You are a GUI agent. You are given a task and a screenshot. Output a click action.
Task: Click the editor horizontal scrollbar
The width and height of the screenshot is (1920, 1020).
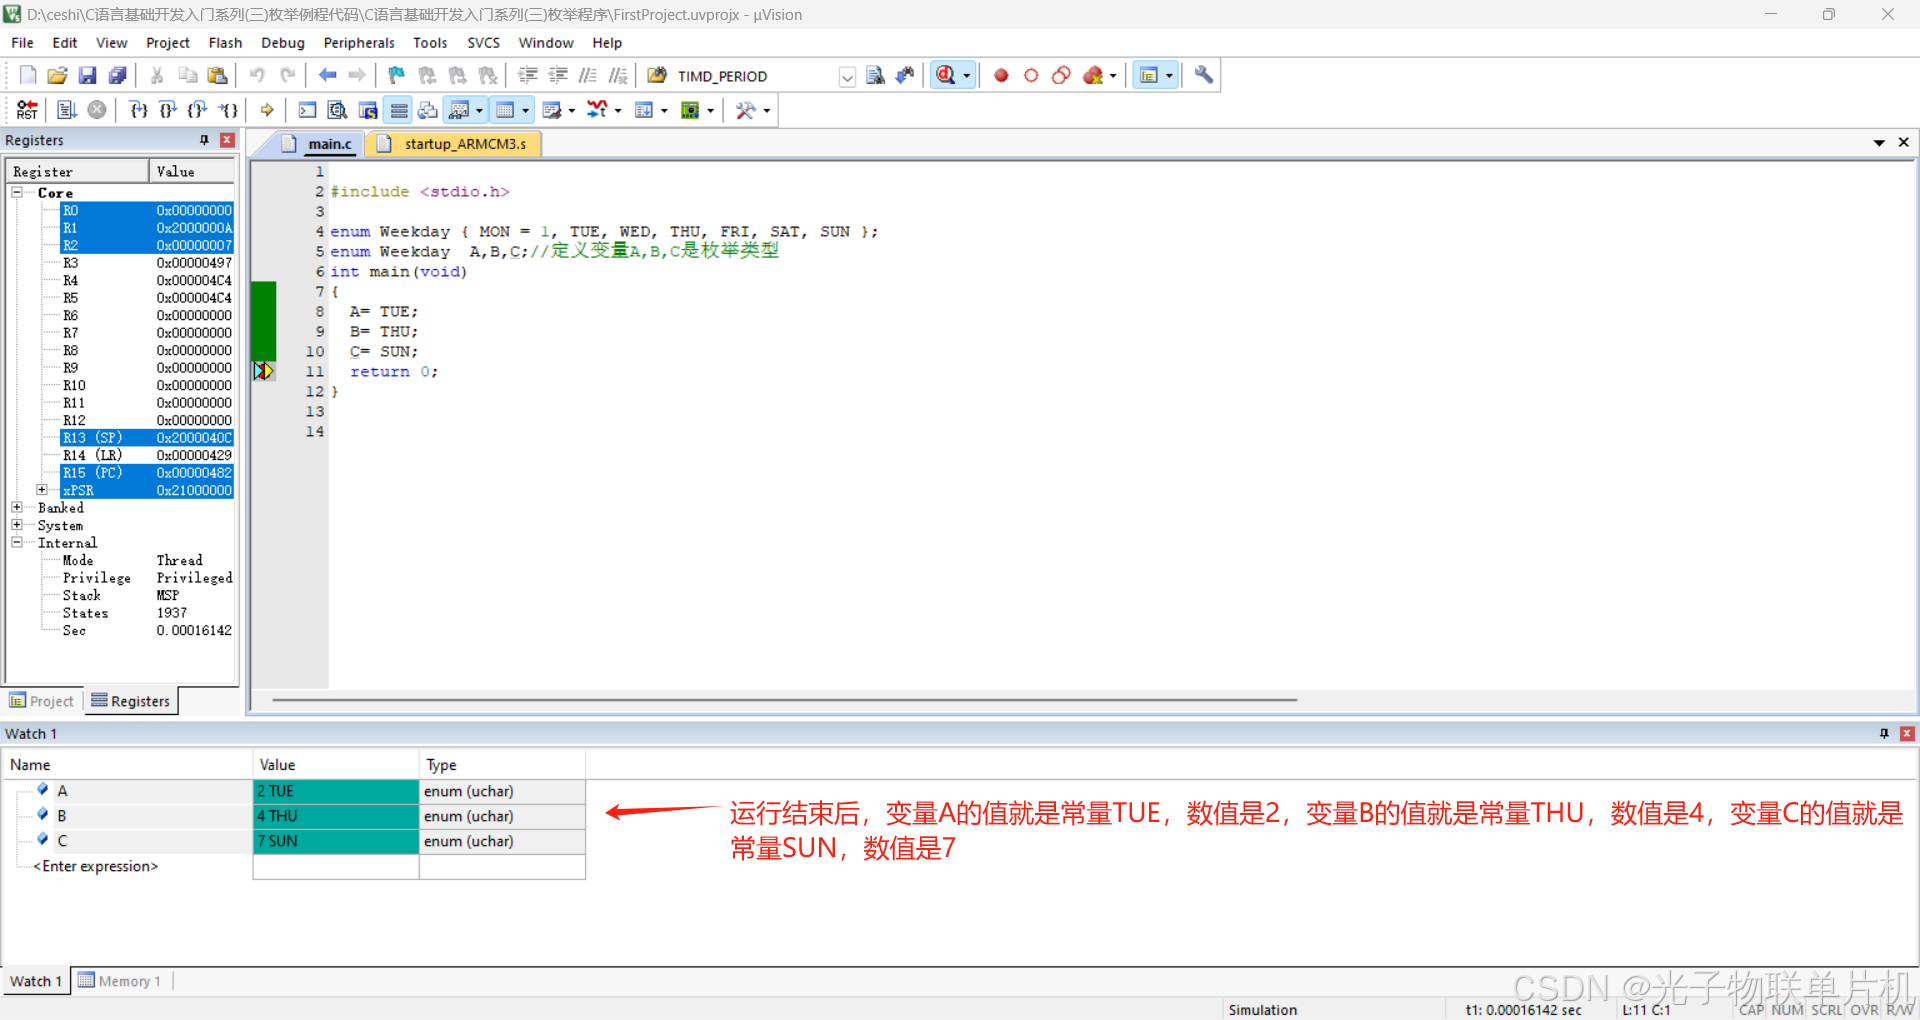pos(784,700)
